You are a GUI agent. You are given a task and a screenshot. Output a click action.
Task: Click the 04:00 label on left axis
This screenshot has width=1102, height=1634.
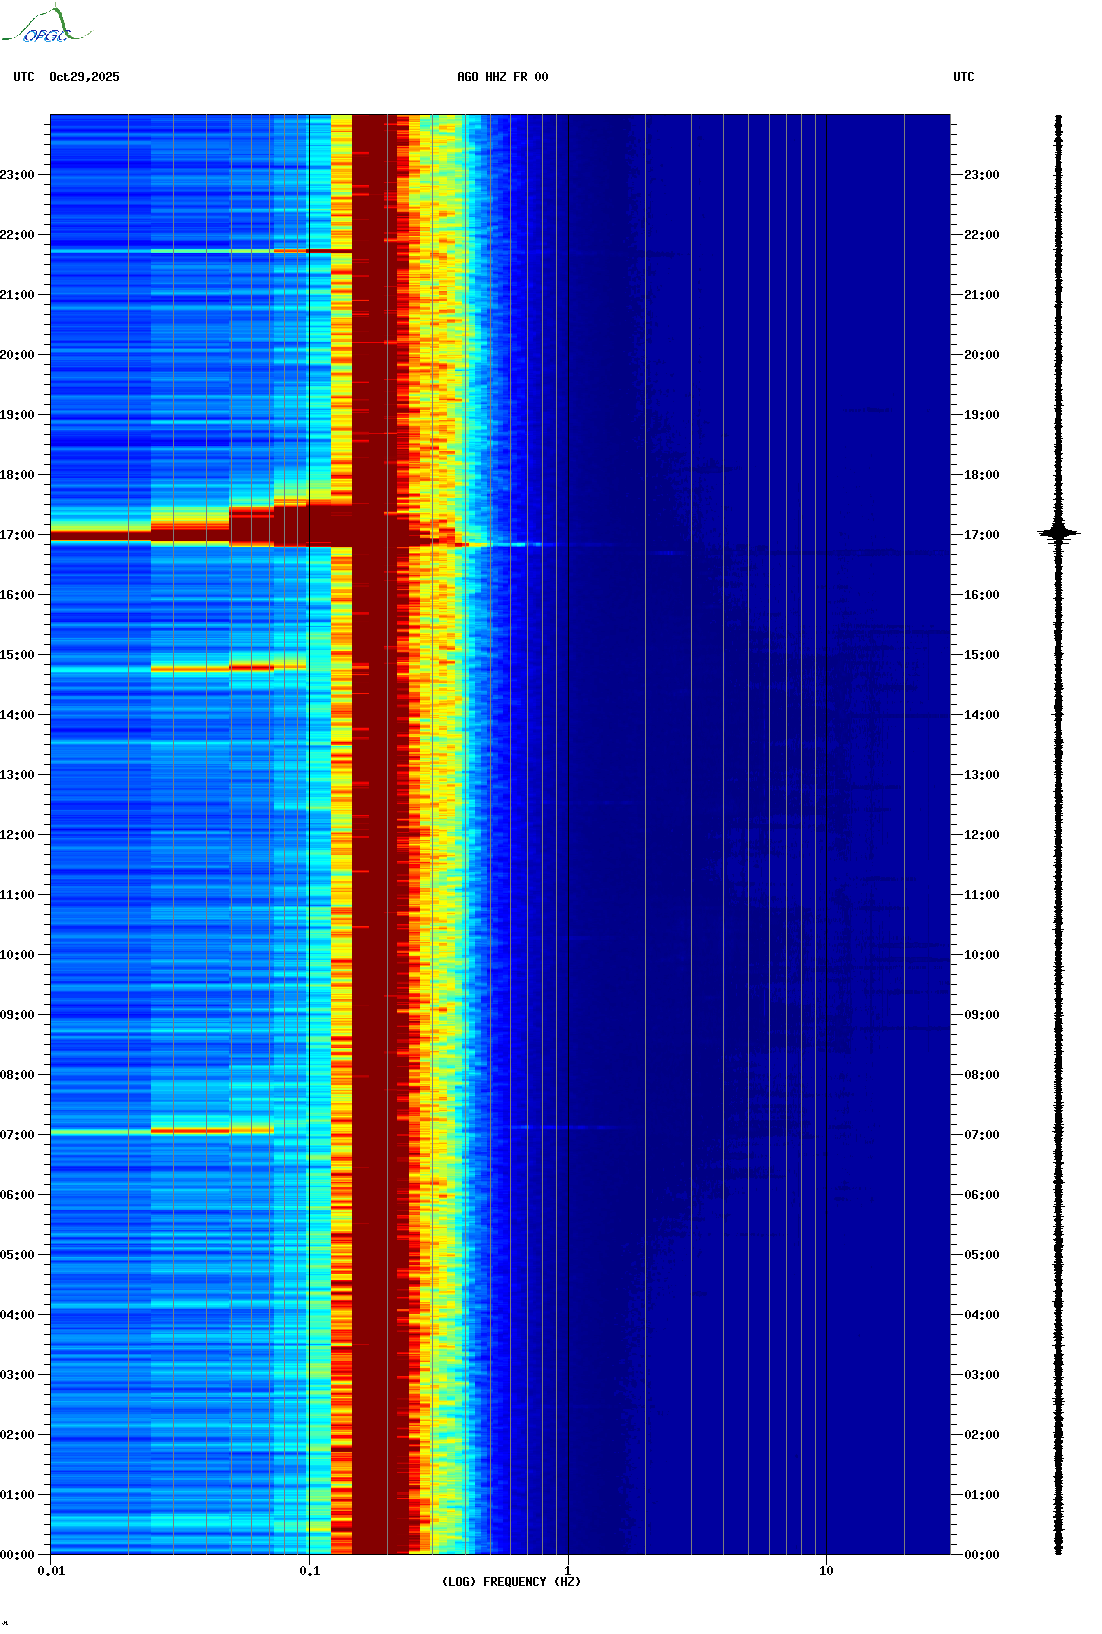[17, 1315]
